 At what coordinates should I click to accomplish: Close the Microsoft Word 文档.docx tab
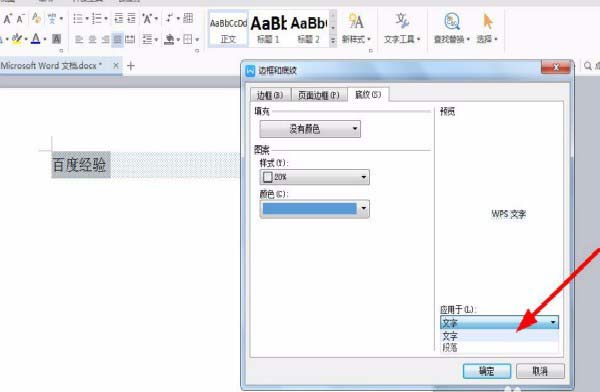(x=116, y=66)
